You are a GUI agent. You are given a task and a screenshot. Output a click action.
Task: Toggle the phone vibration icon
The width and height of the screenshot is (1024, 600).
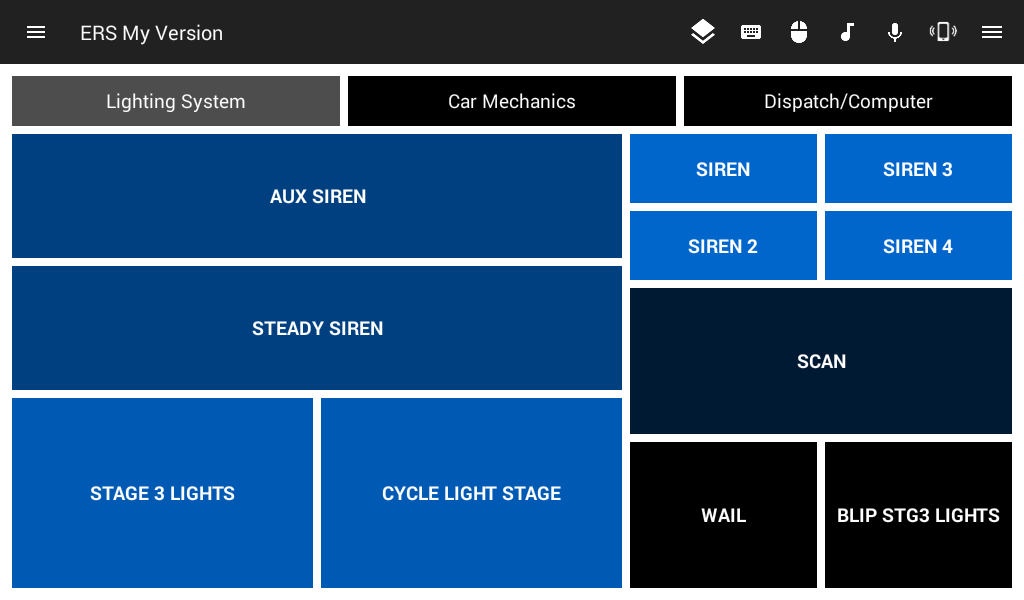[943, 32]
